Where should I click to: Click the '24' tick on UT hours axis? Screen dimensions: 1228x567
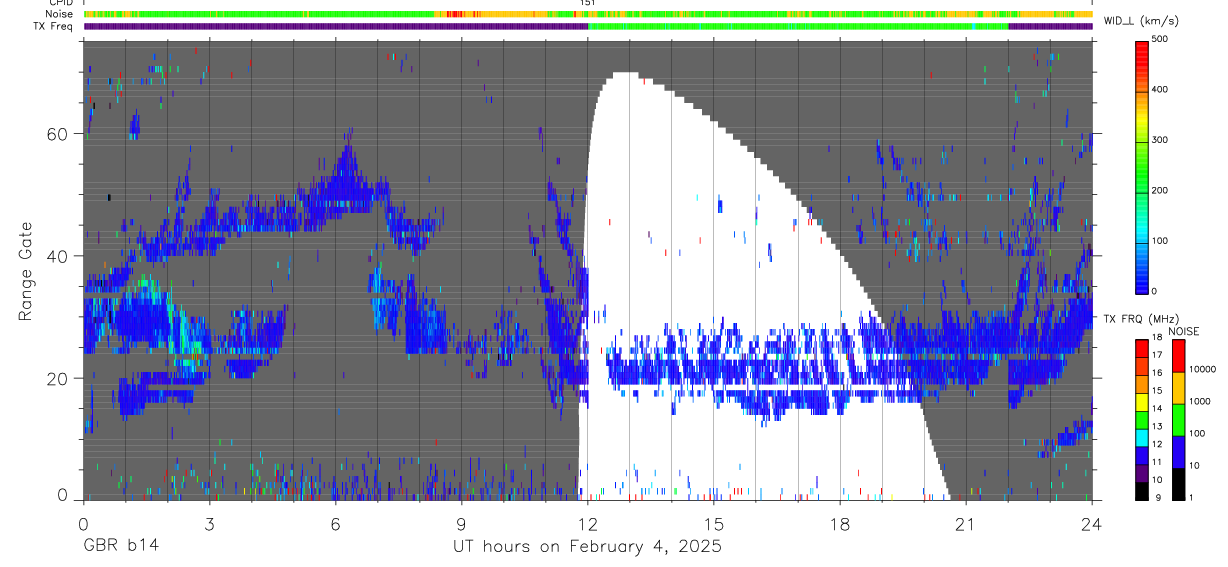tap(1092, 523)
